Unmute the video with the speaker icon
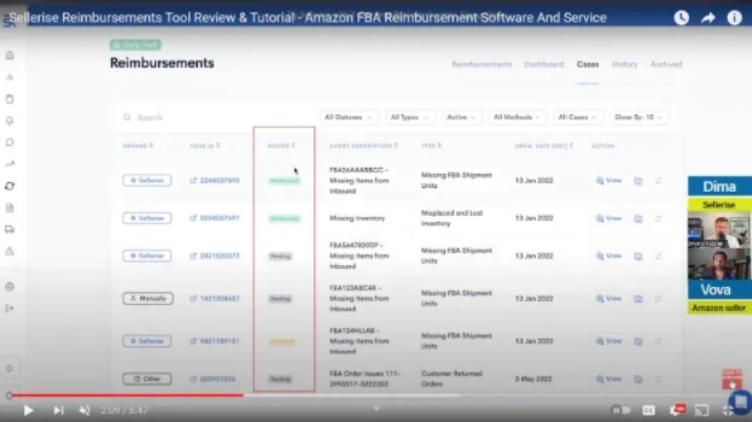The image size is (752, 422). pos(84,410)
